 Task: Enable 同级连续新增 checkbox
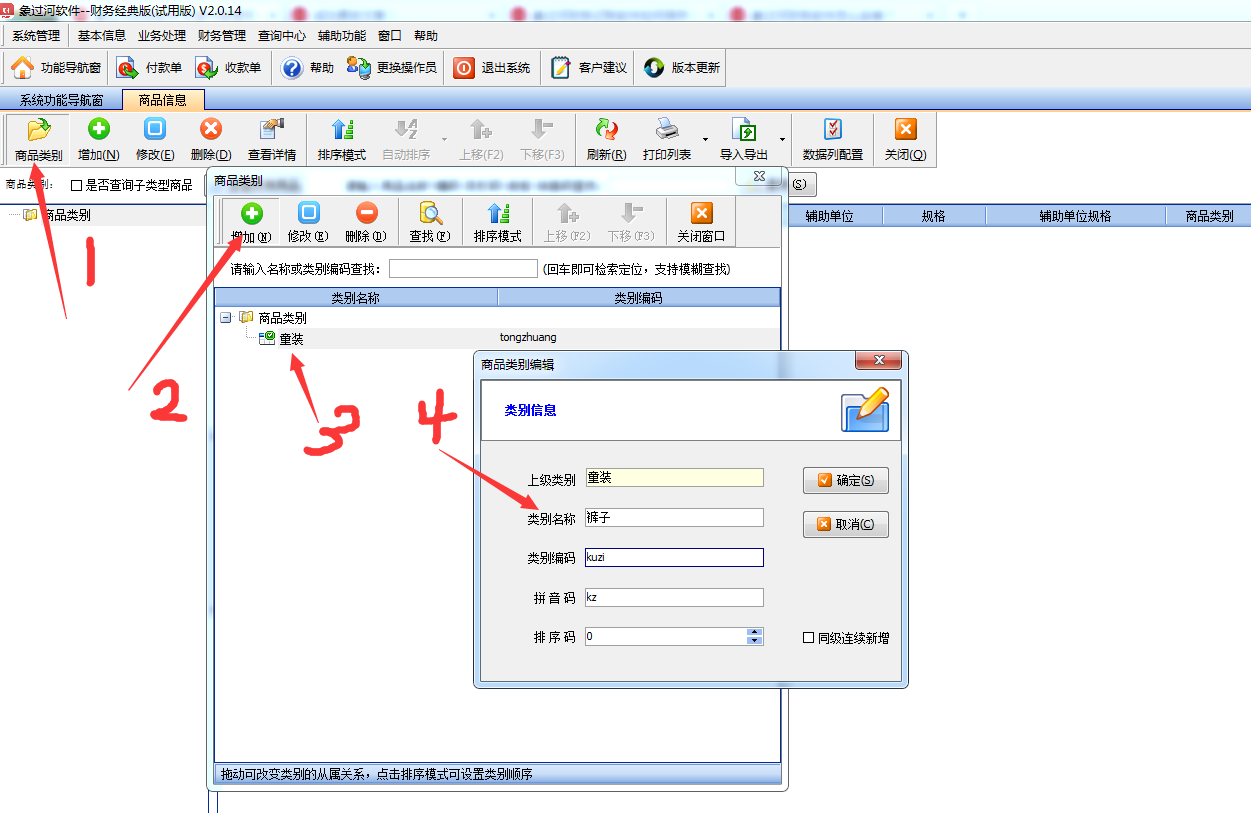pos(808,638)
